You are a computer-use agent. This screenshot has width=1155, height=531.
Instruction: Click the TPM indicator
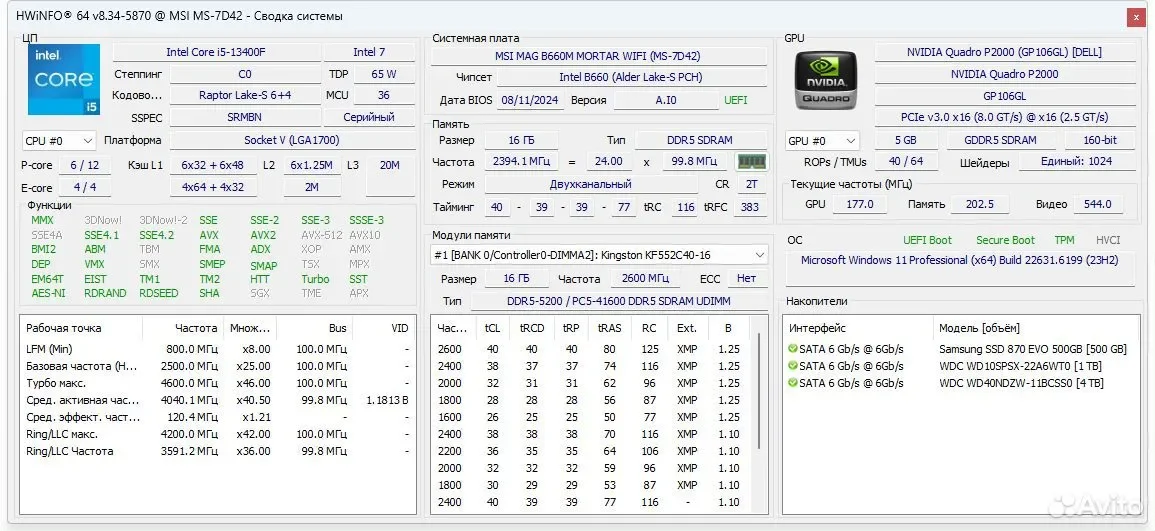tap(1064, 240)
